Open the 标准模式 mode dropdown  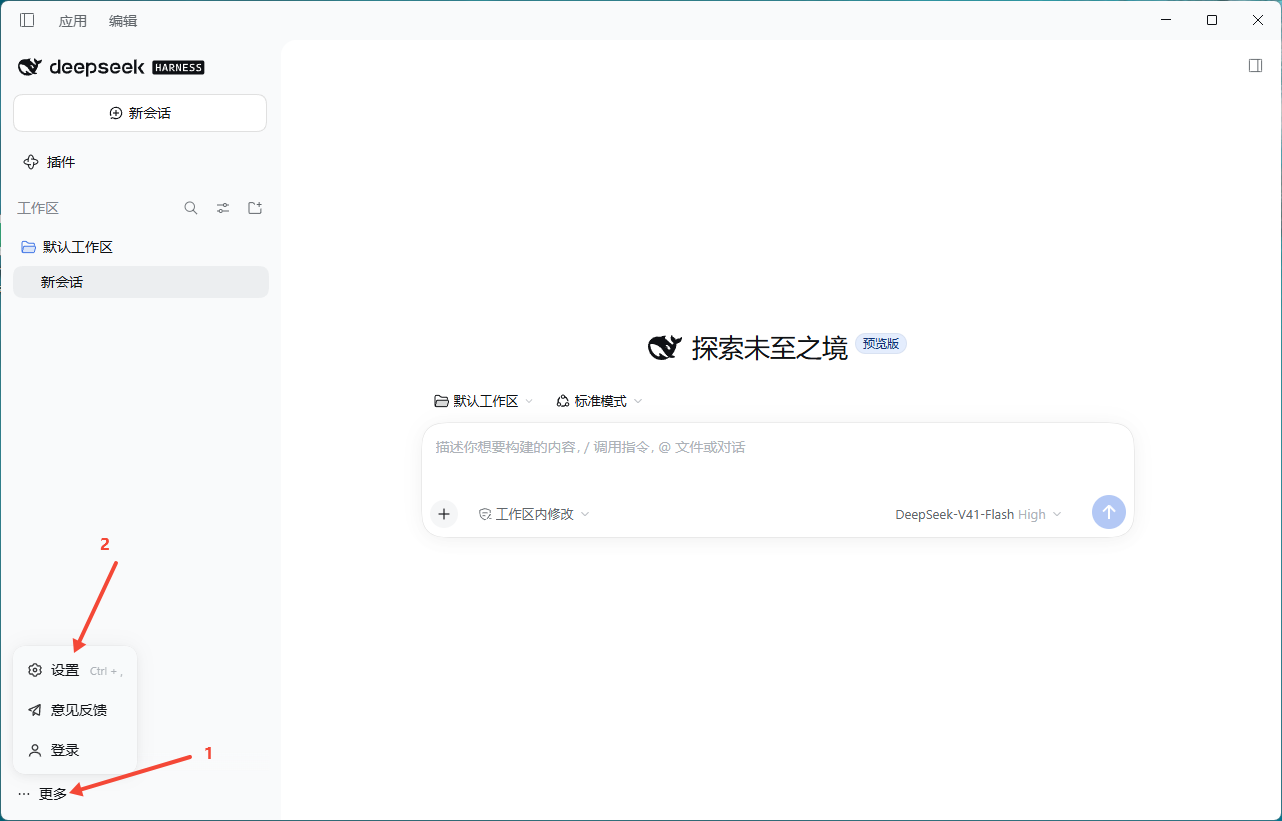[599, 401]
